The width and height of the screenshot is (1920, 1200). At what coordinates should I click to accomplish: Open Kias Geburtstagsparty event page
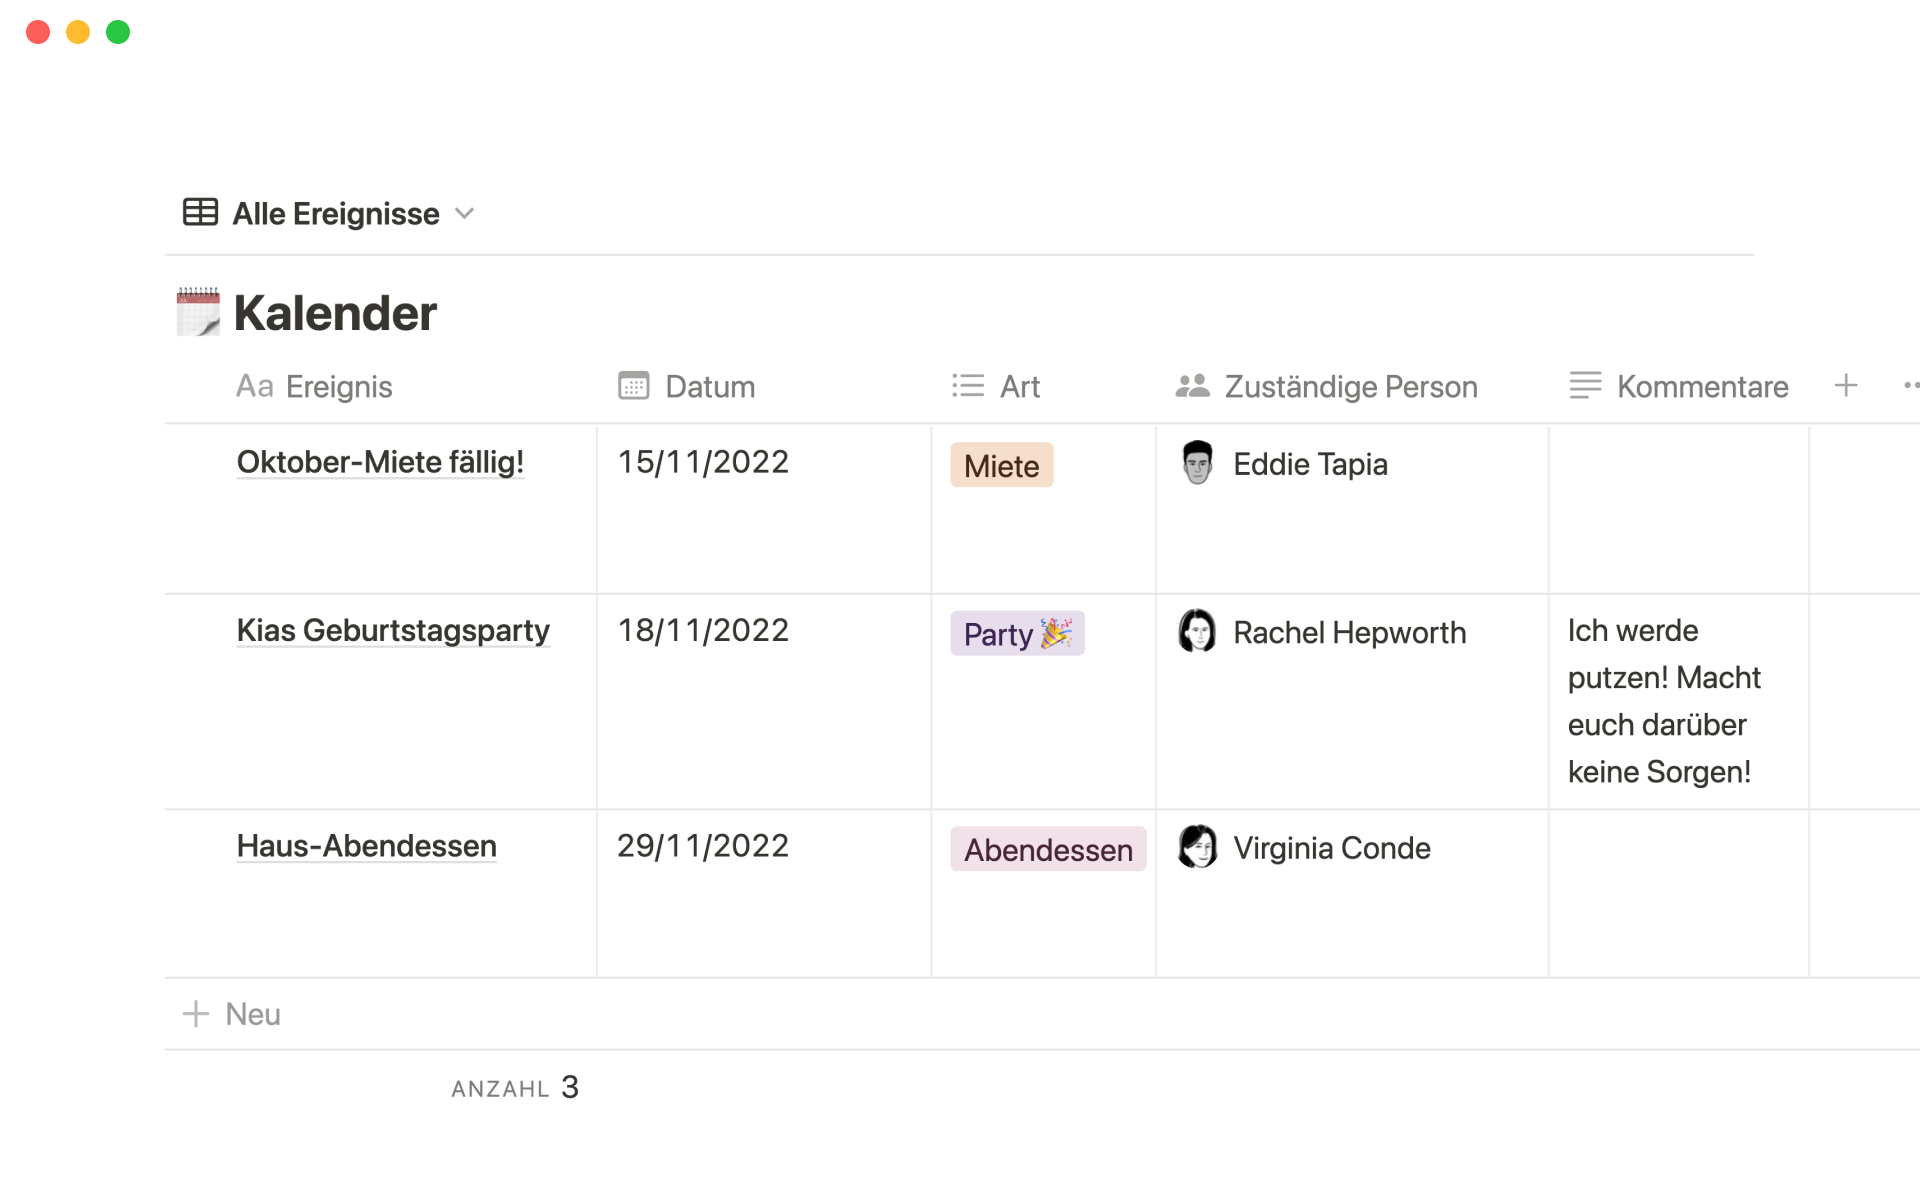click(x=393, y=631)
